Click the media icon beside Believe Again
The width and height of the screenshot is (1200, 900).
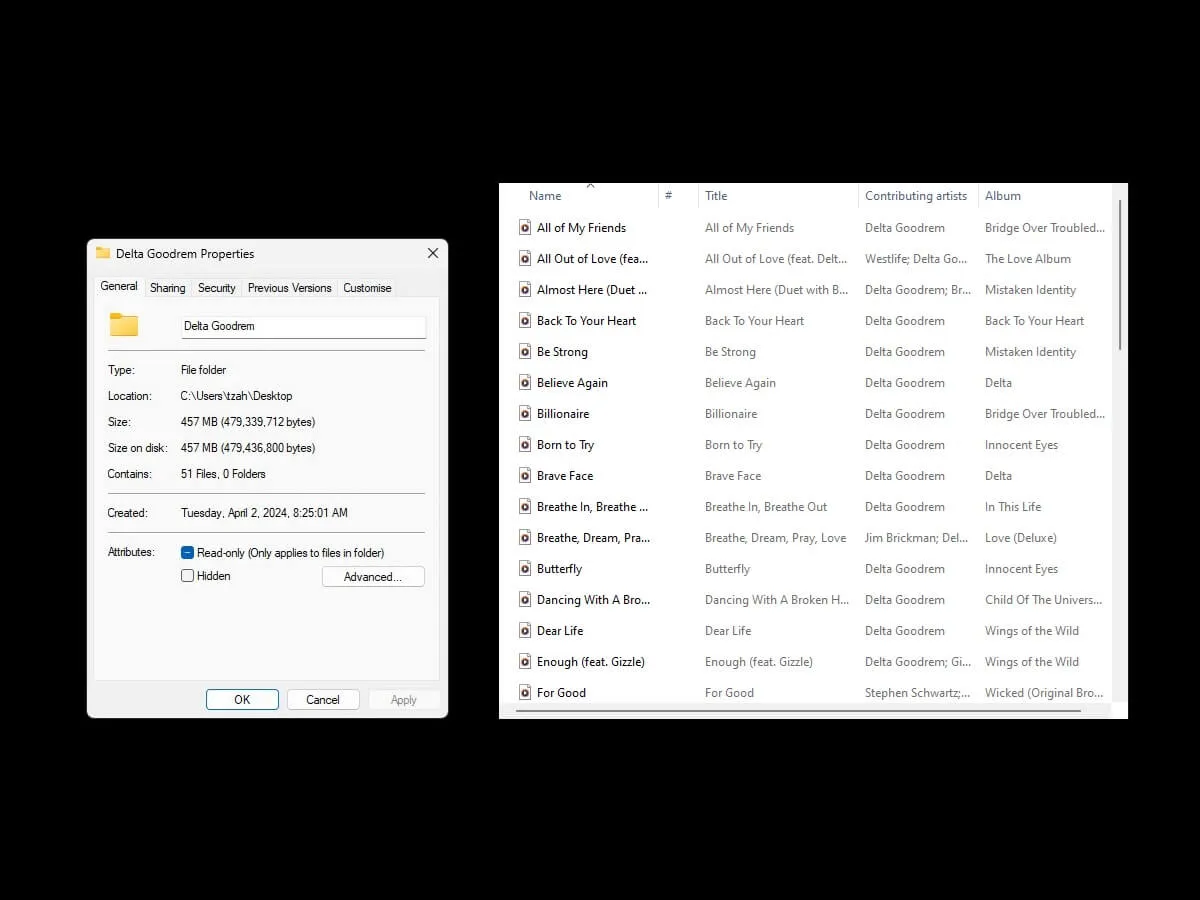[x=525, y=382]
